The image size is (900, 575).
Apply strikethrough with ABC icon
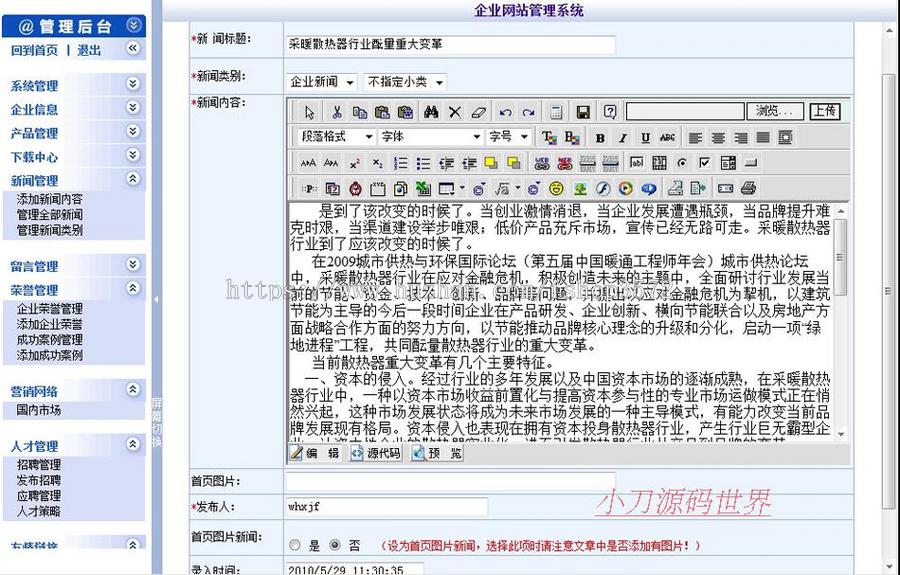coord(667,138)
